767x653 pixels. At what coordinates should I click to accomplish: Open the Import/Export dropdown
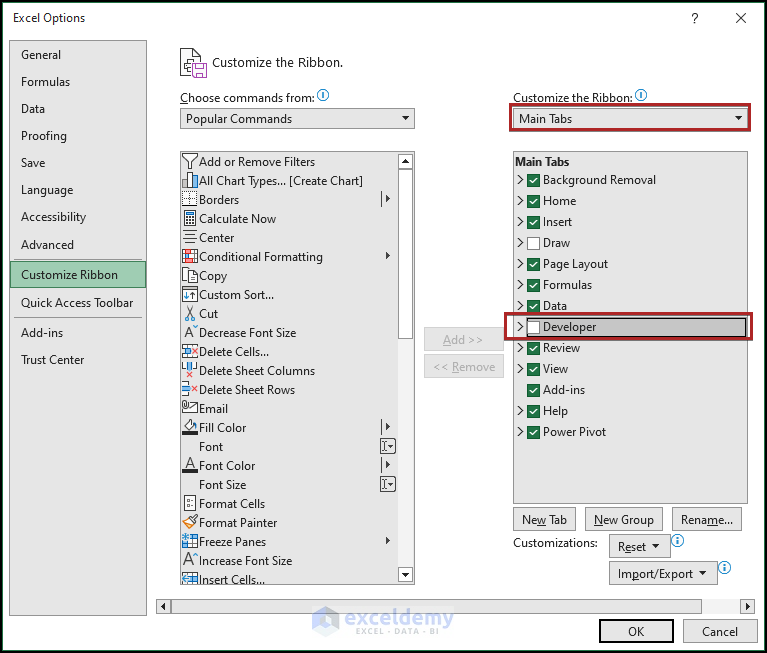click(x=663, y=573)
